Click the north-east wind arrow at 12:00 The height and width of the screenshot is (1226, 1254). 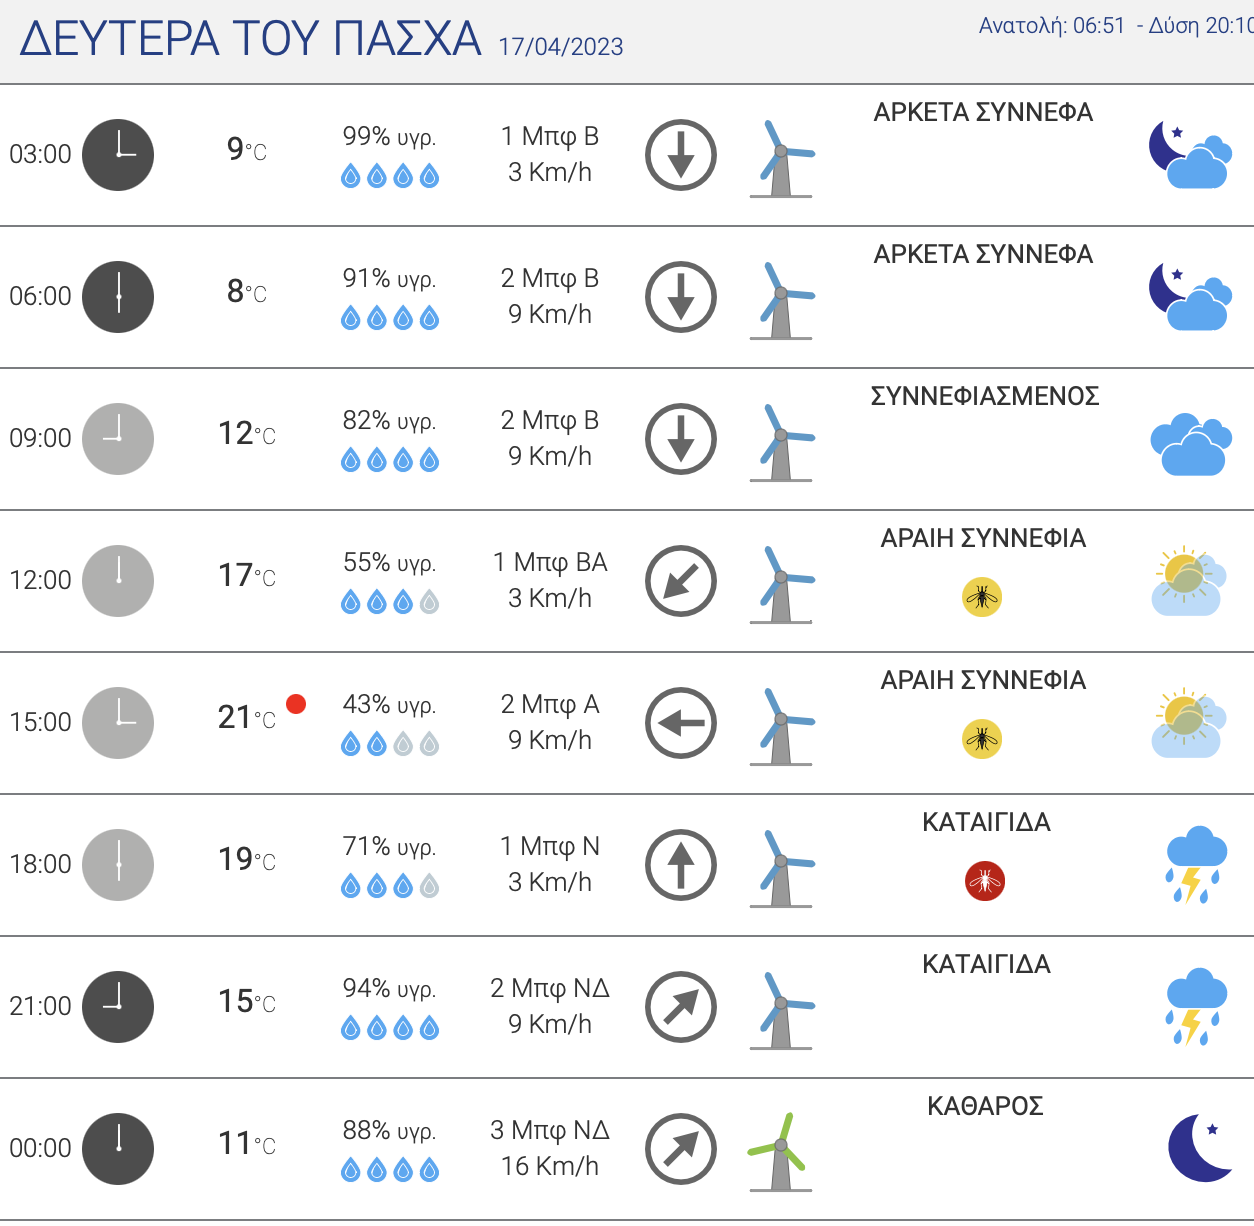(681, 581)
